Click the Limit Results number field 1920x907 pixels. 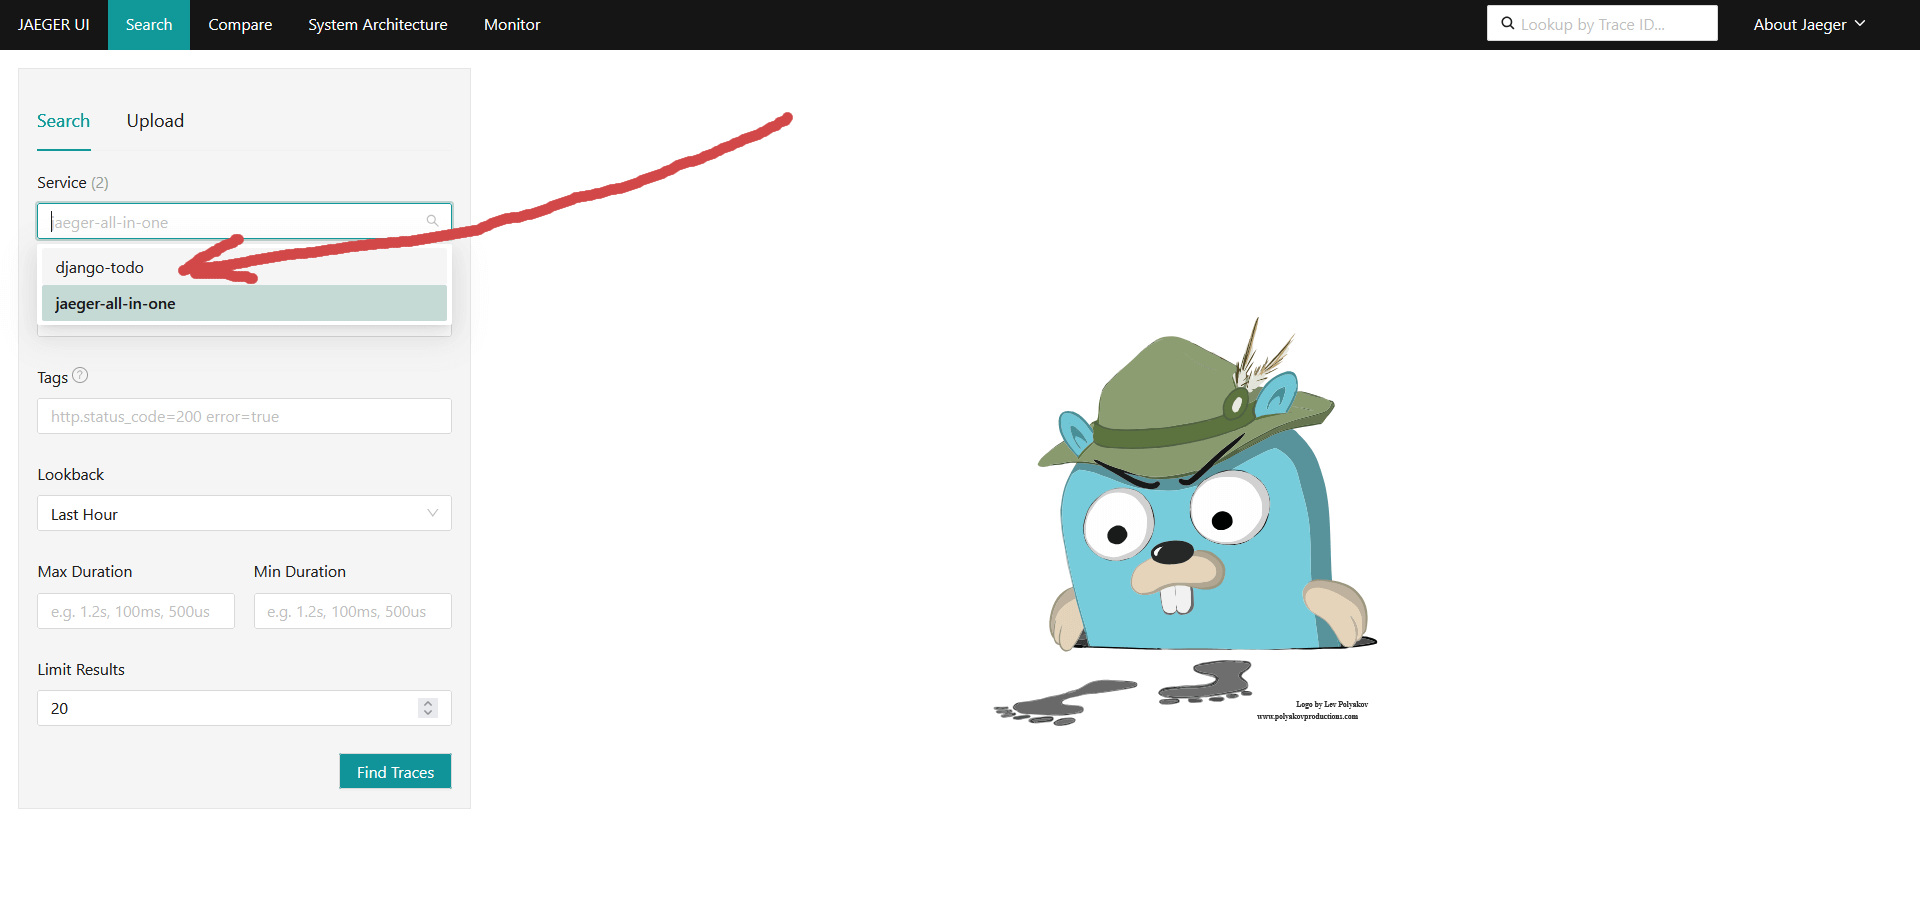(244, 708)
